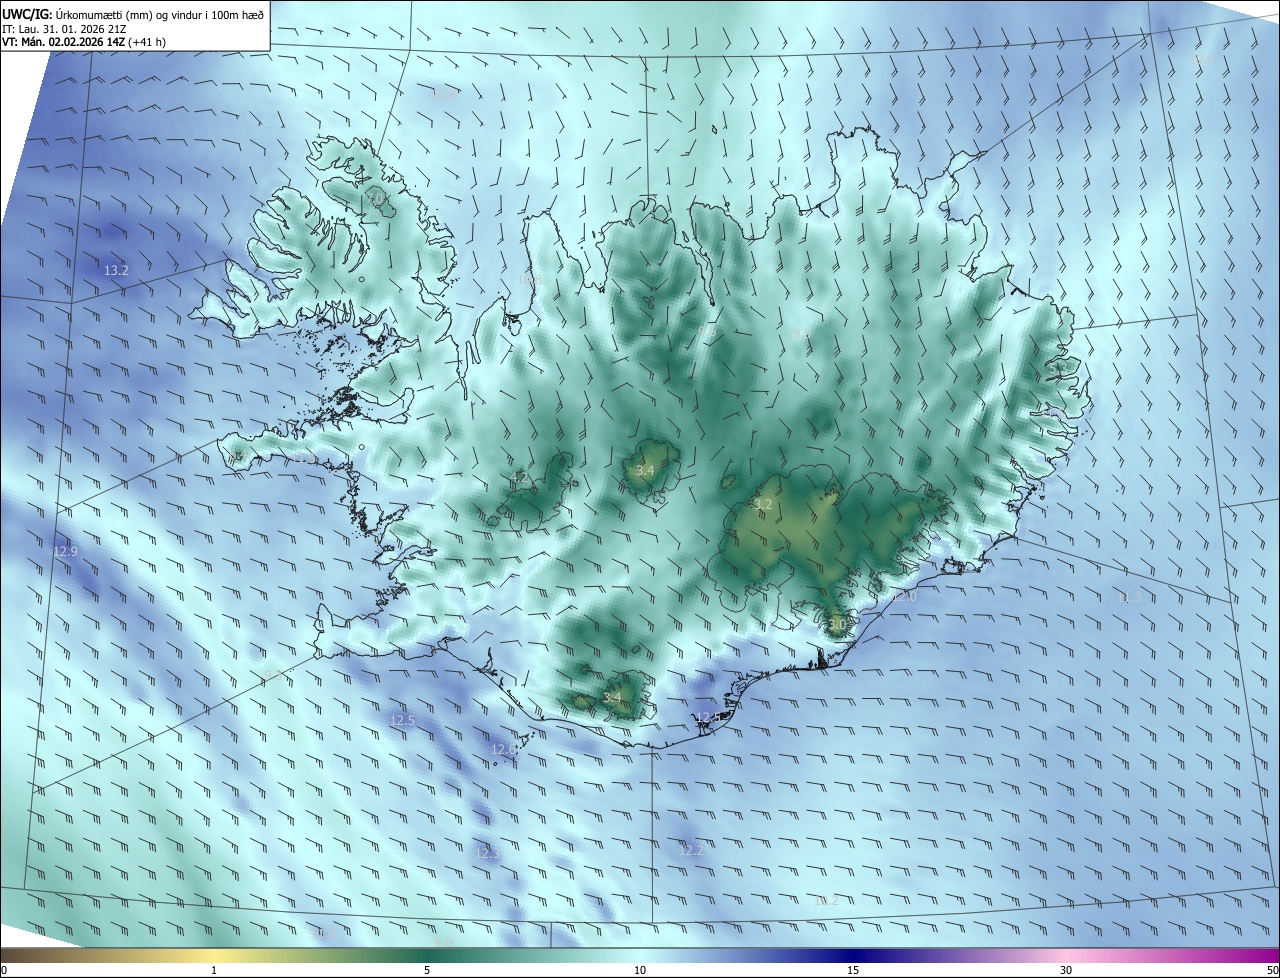Click the colour bar tick label 10
Screen dimensions: 1280x978
[640, 971]
